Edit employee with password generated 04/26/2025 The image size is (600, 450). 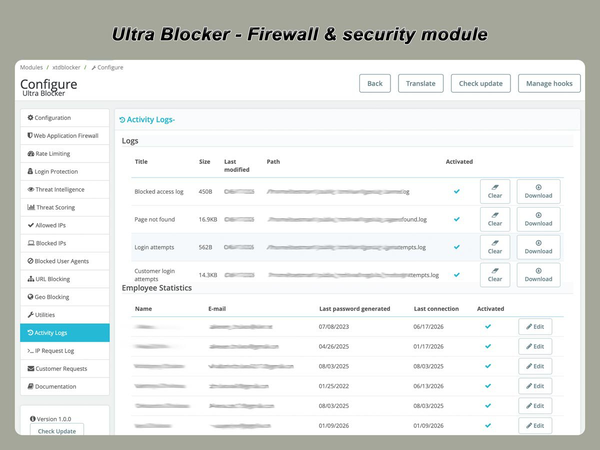(535, 346)
